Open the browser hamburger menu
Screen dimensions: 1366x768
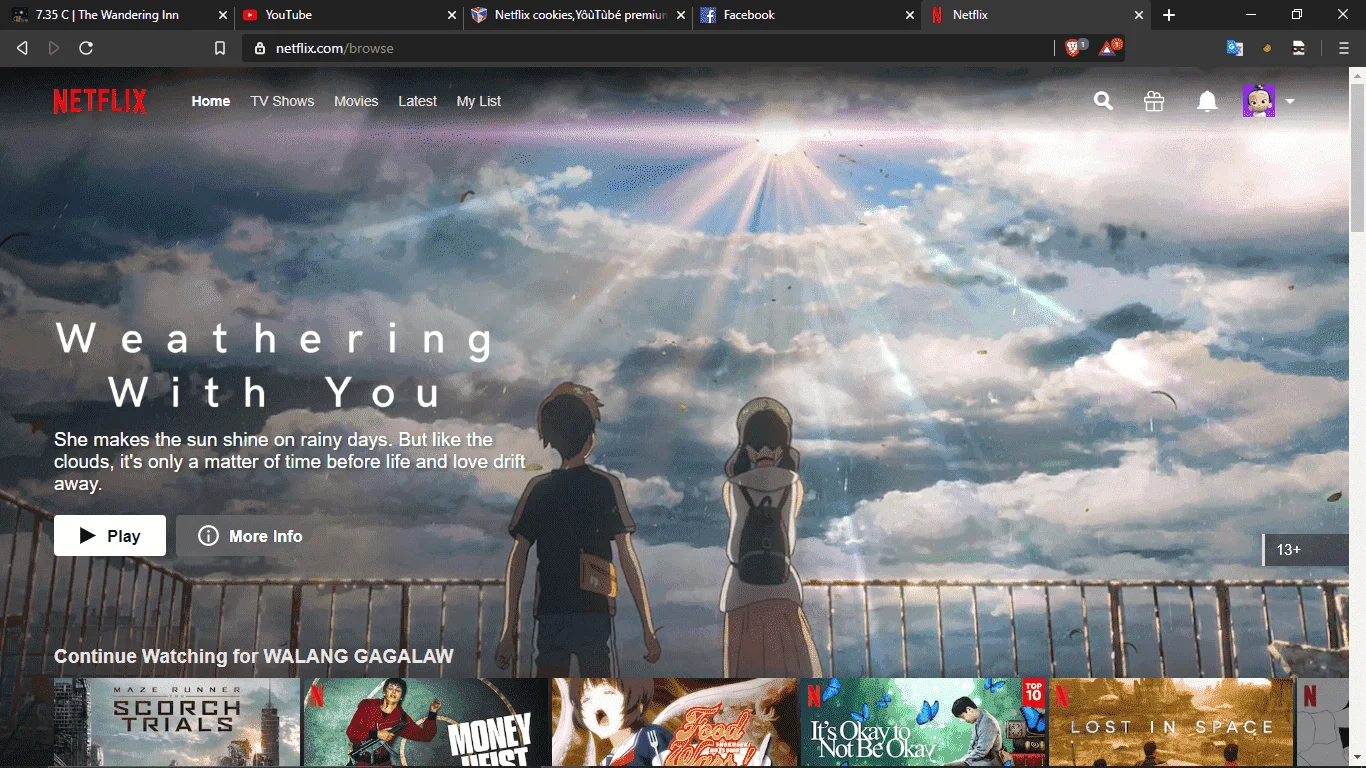click(x=1344, y=48)
